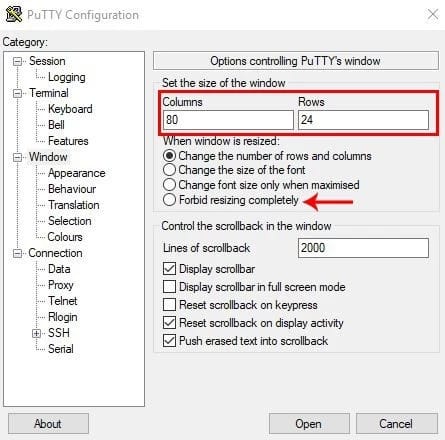Collapse the Terminal tree node
445x440 pixels.
(x=17, y=93)
